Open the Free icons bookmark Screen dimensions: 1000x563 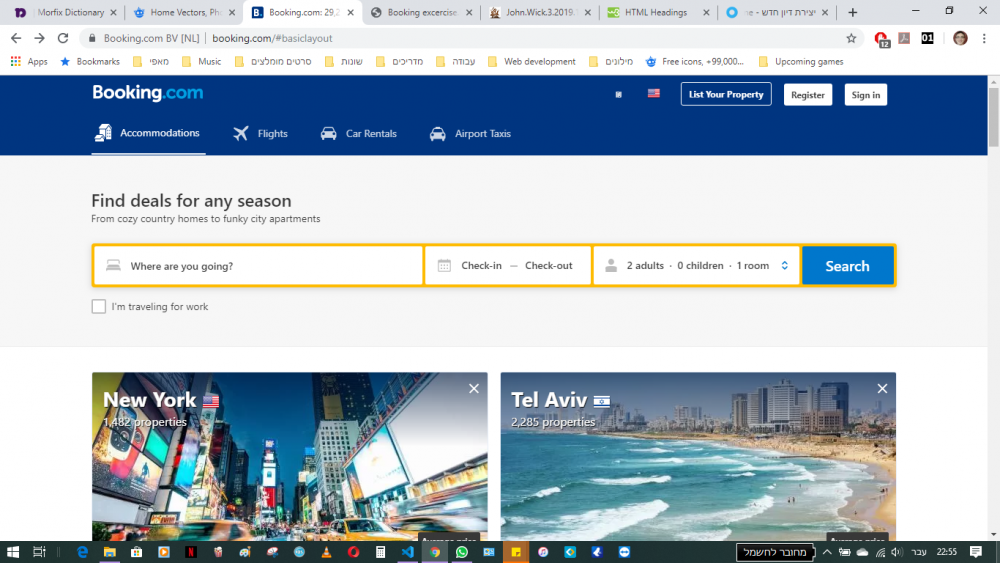[x=695, y=62]
